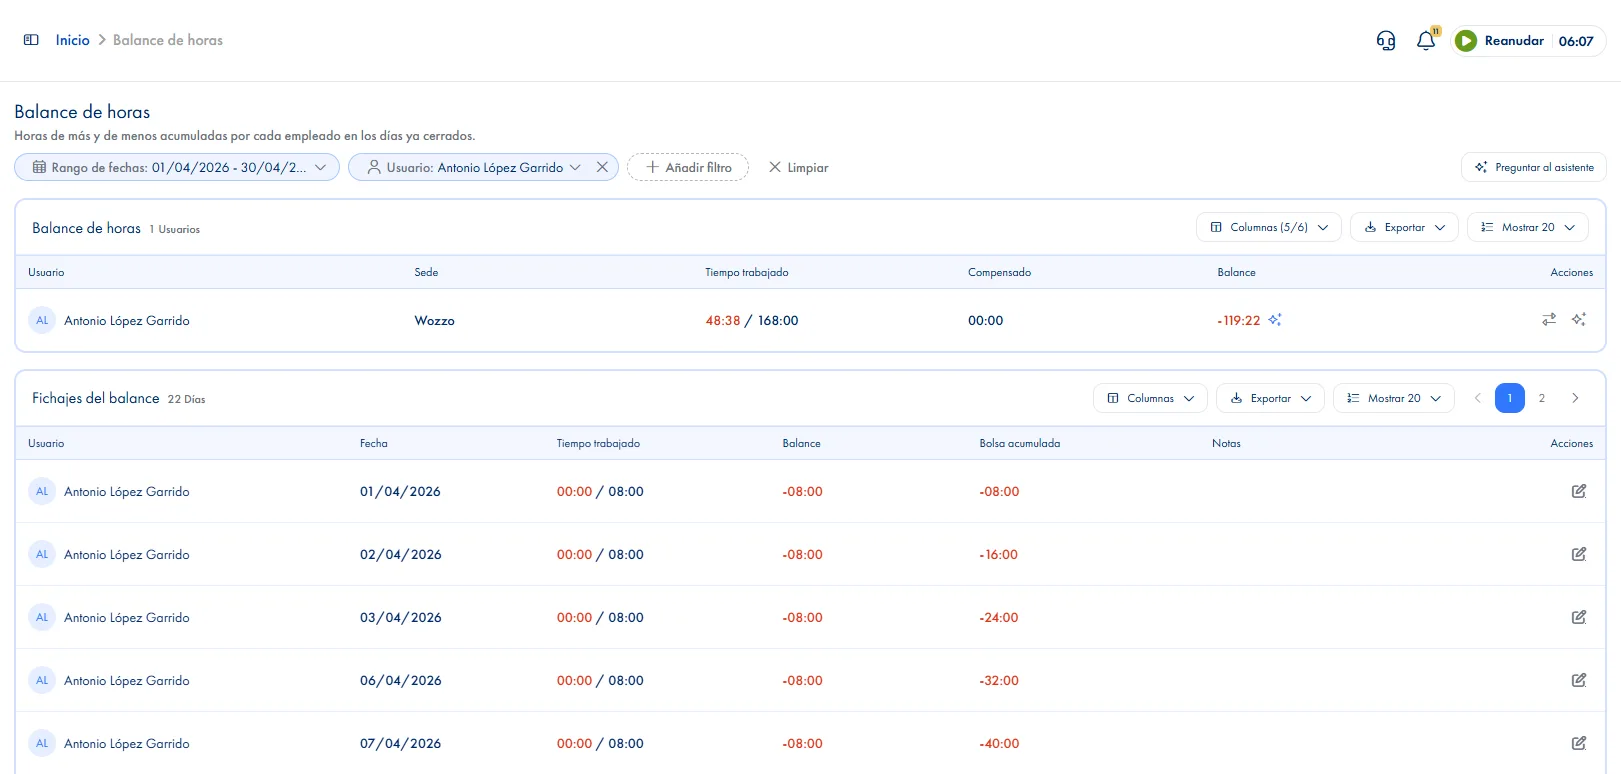Open the support headset icon
The width and height of the screenshot is (1621, 774).
(1386, 41)
